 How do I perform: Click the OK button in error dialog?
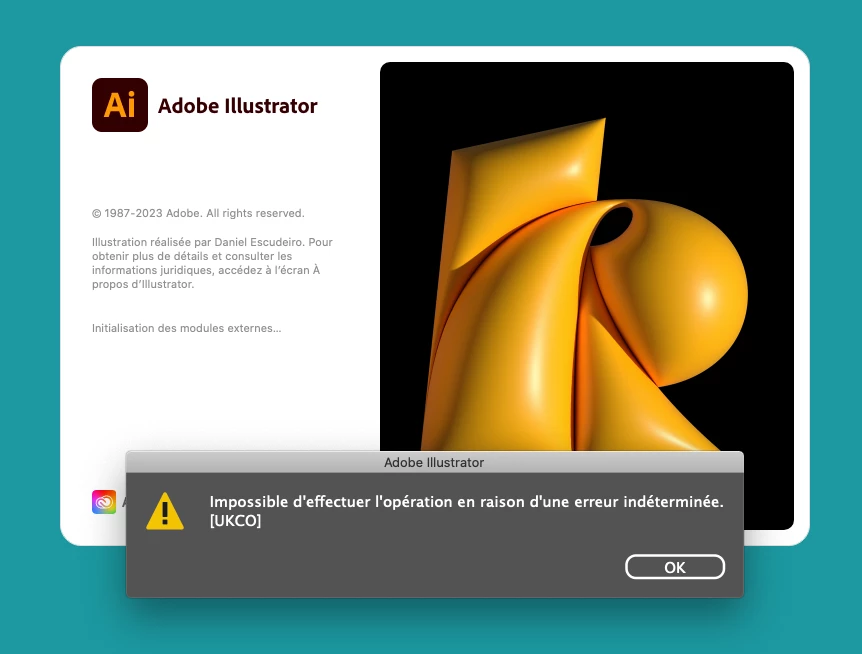click(675, 567)
